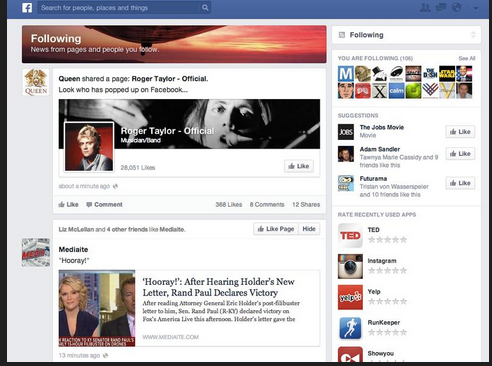Open notifications globe icon
This screenshot has height=366, width=492.
(x=456, y=8)
